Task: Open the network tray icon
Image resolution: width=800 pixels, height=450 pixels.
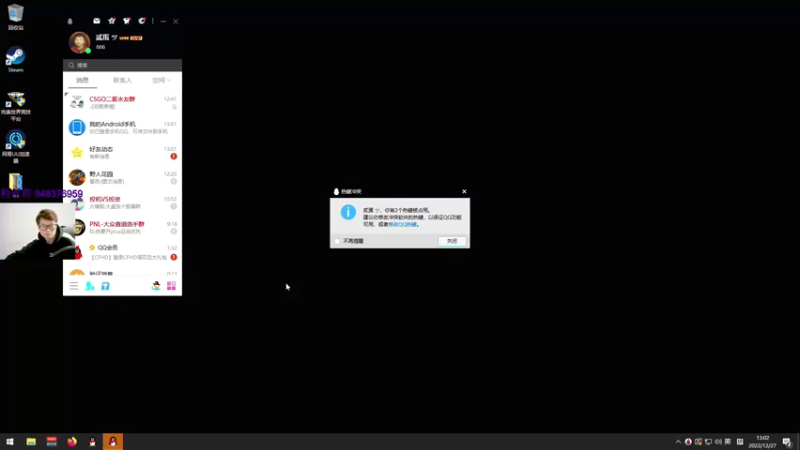Action: pyautogui.click(x=708, y=442)
